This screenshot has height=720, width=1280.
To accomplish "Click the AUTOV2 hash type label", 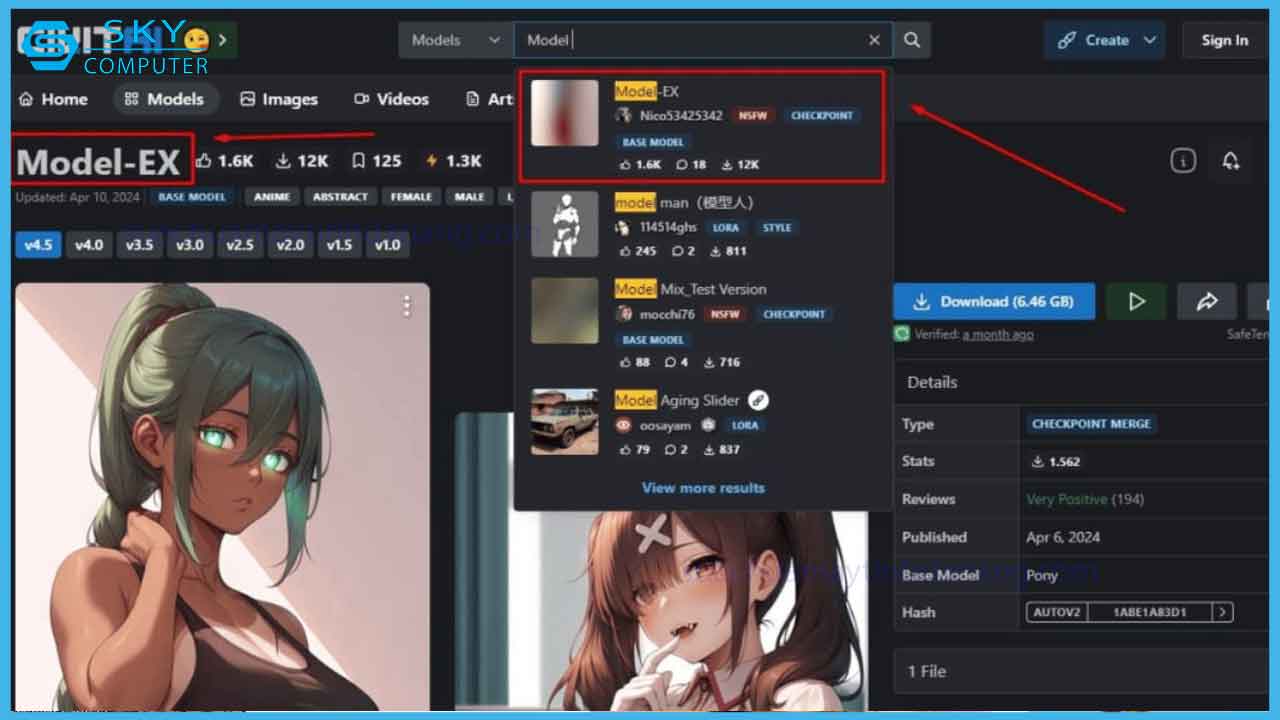I will pyautogui.click(x=1056, y=612).
